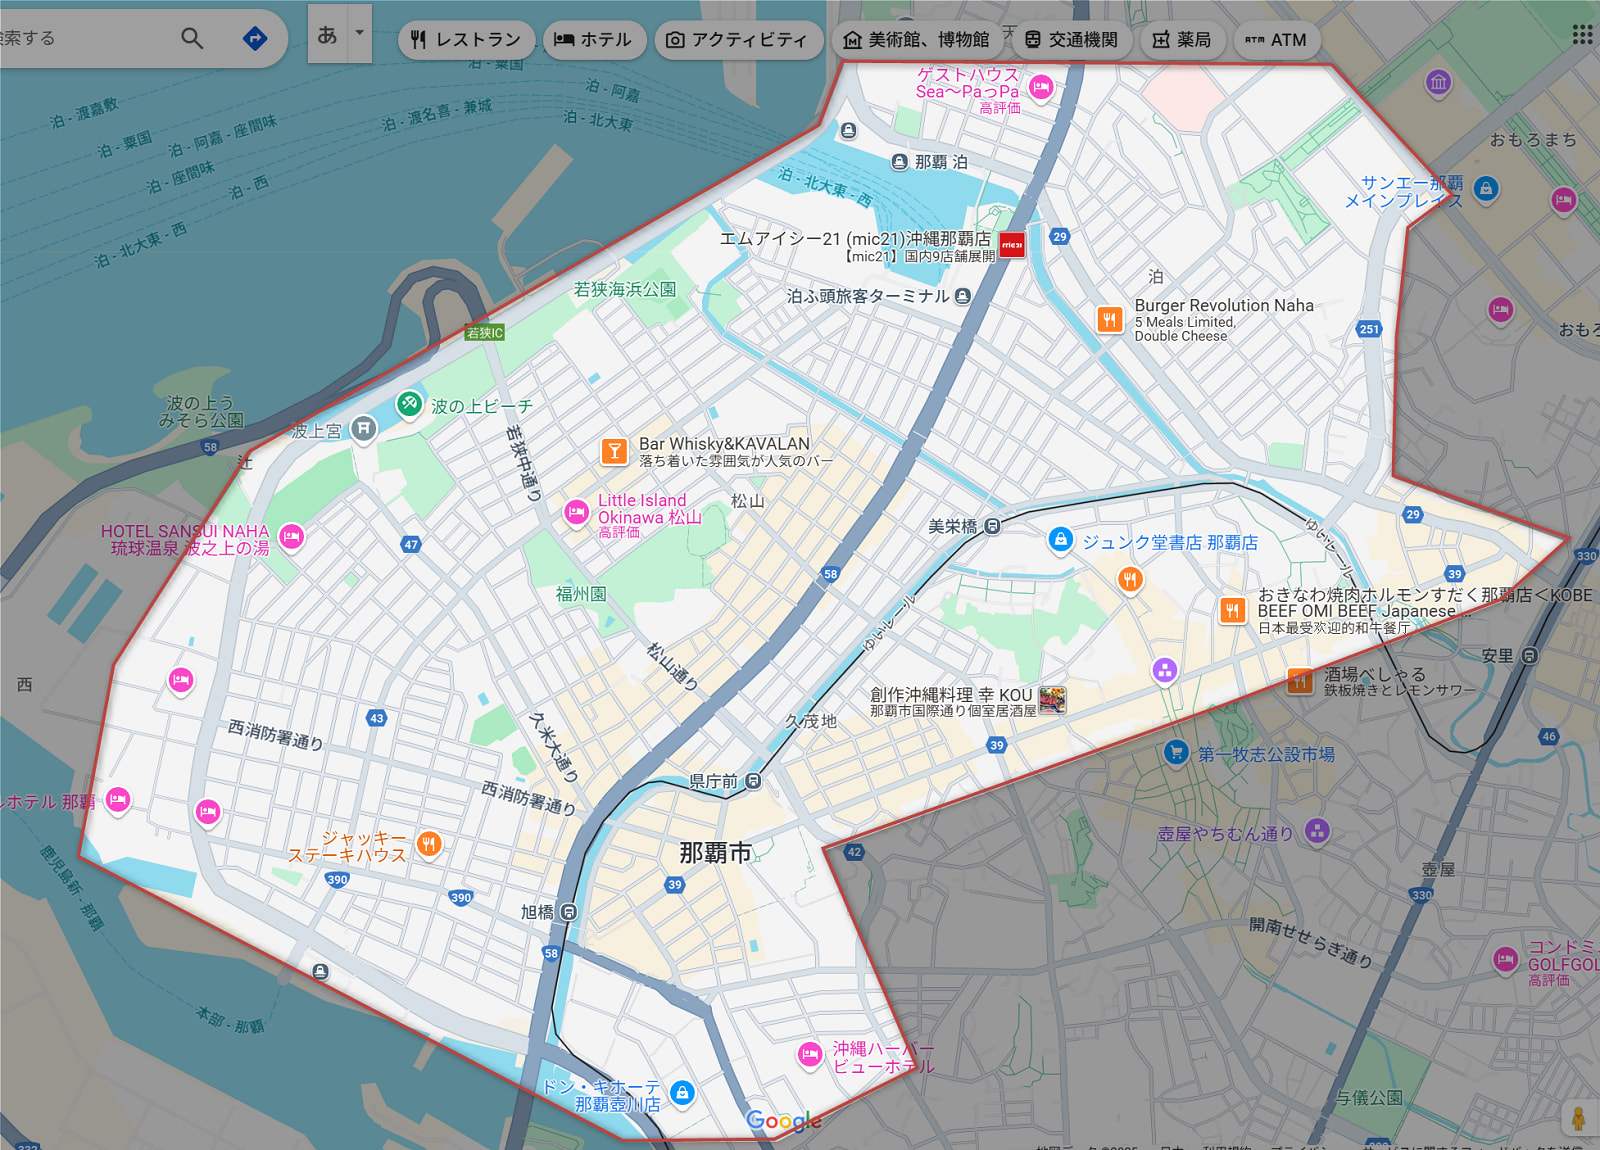Click 安里 station icon
Viewport: 1600px width, 1150px height.
click(1529, 656)
